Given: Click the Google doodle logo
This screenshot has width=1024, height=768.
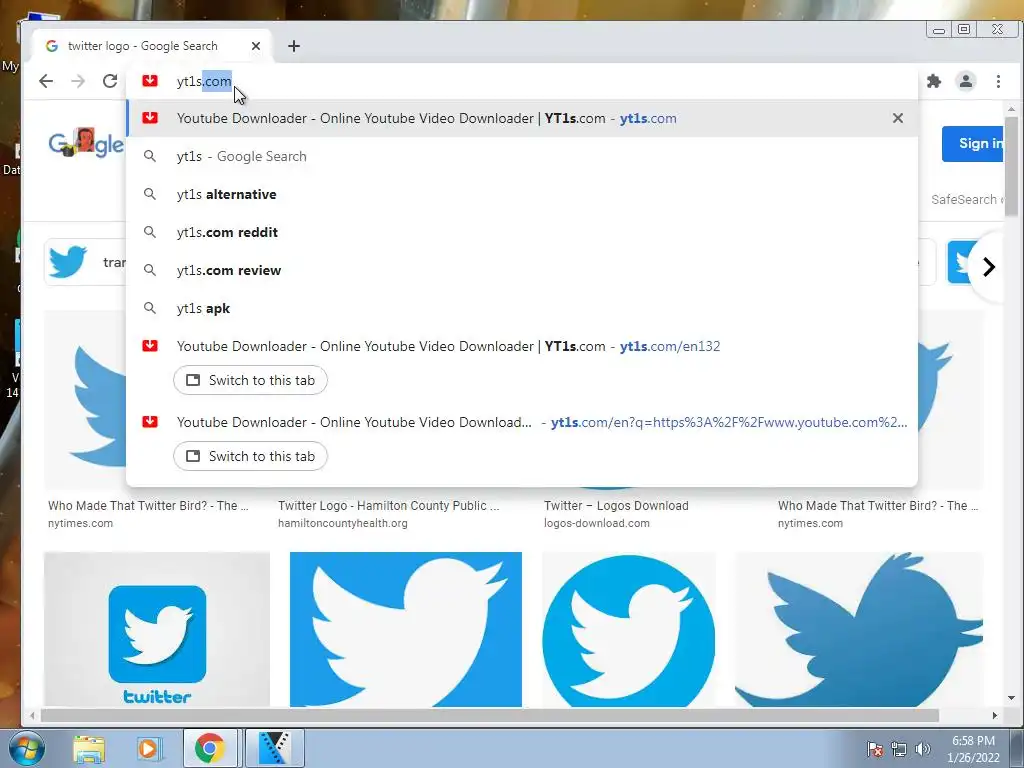Looking at the screenshot, I should click(x=86, y=143).
